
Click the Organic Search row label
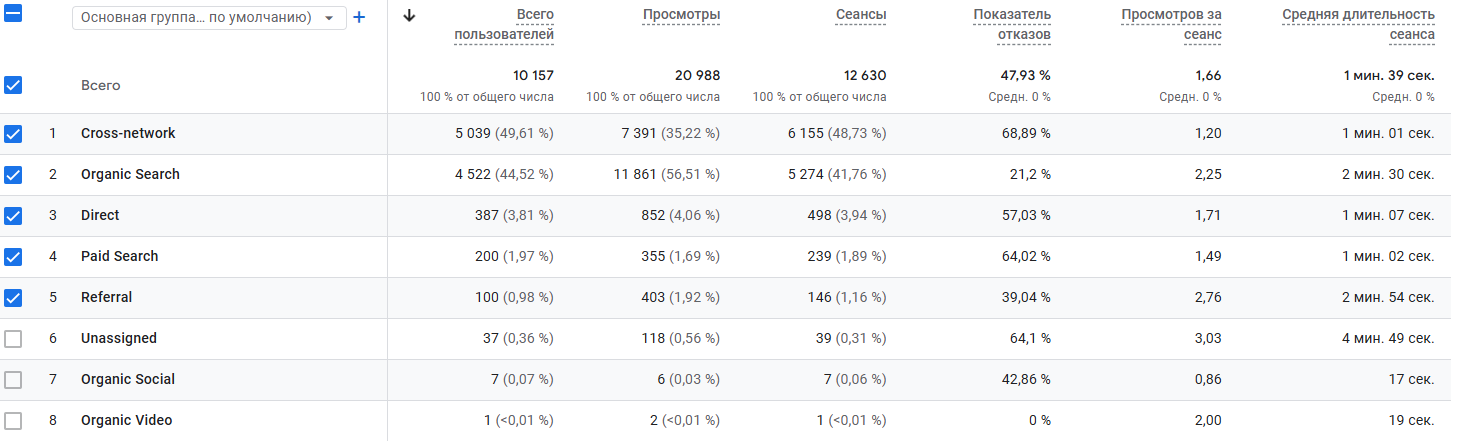(130, 175)
